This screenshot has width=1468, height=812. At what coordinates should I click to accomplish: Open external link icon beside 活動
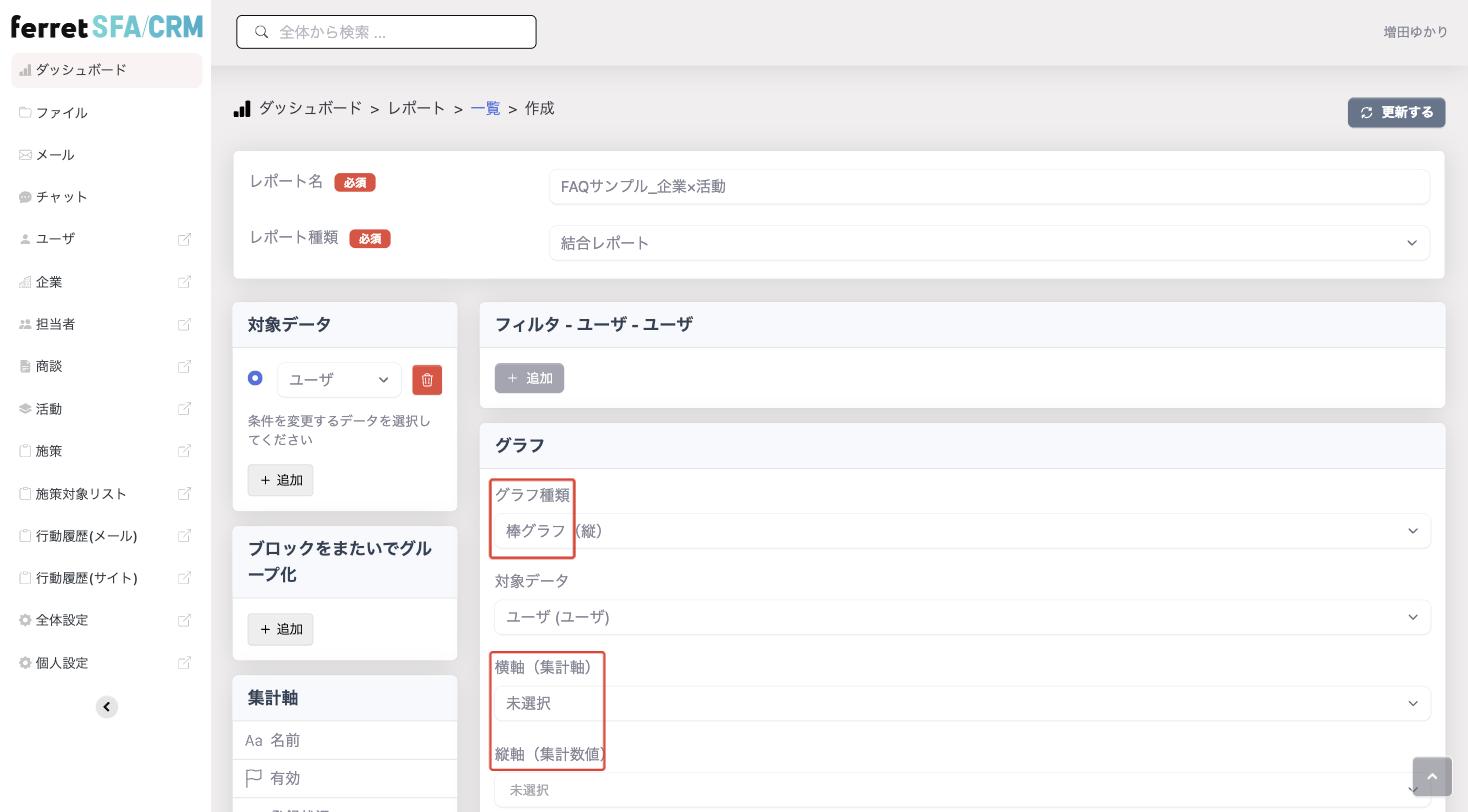pyautogui.click(x=184, y=408)
